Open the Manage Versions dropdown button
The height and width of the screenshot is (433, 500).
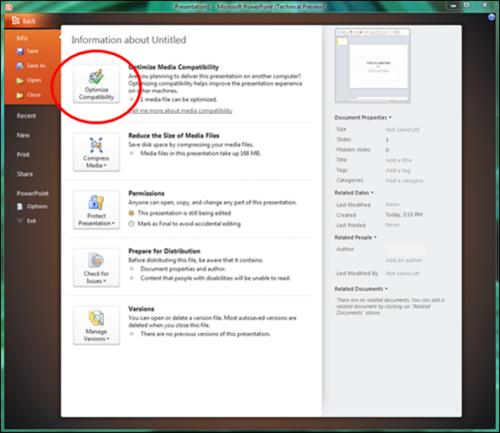pyautogui.click(x=96, y=325)
